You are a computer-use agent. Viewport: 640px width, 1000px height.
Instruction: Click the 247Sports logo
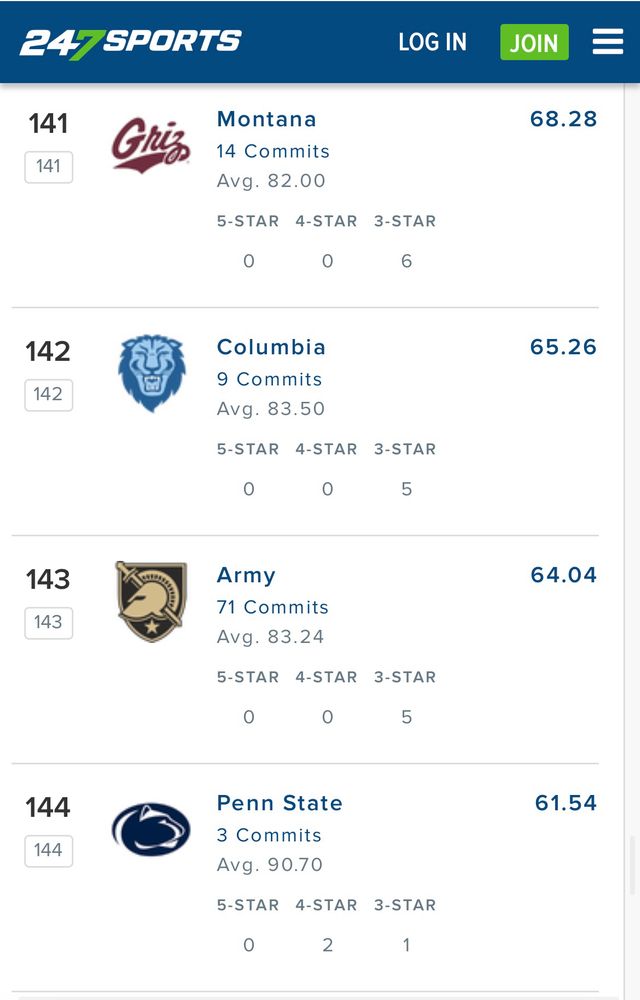pos(131,42)
